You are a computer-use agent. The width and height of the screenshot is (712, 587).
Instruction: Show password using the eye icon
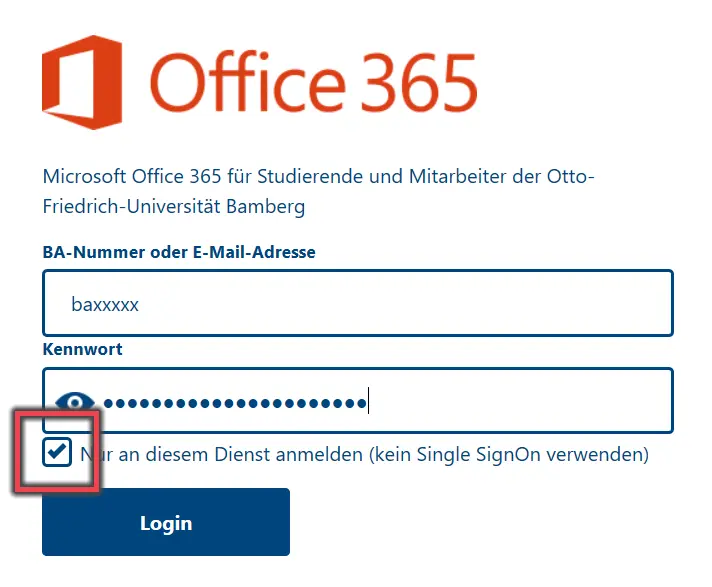[x=75, y=402]
